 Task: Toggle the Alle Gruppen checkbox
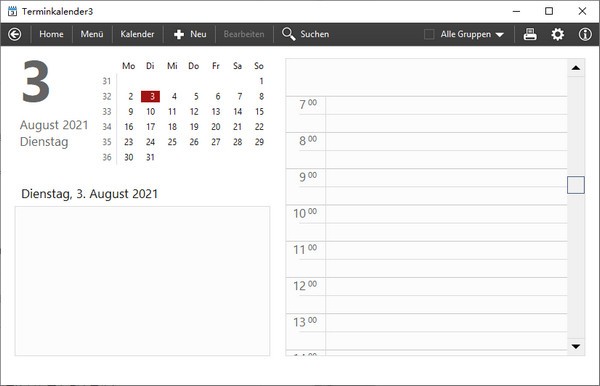(x=429, y=34)
